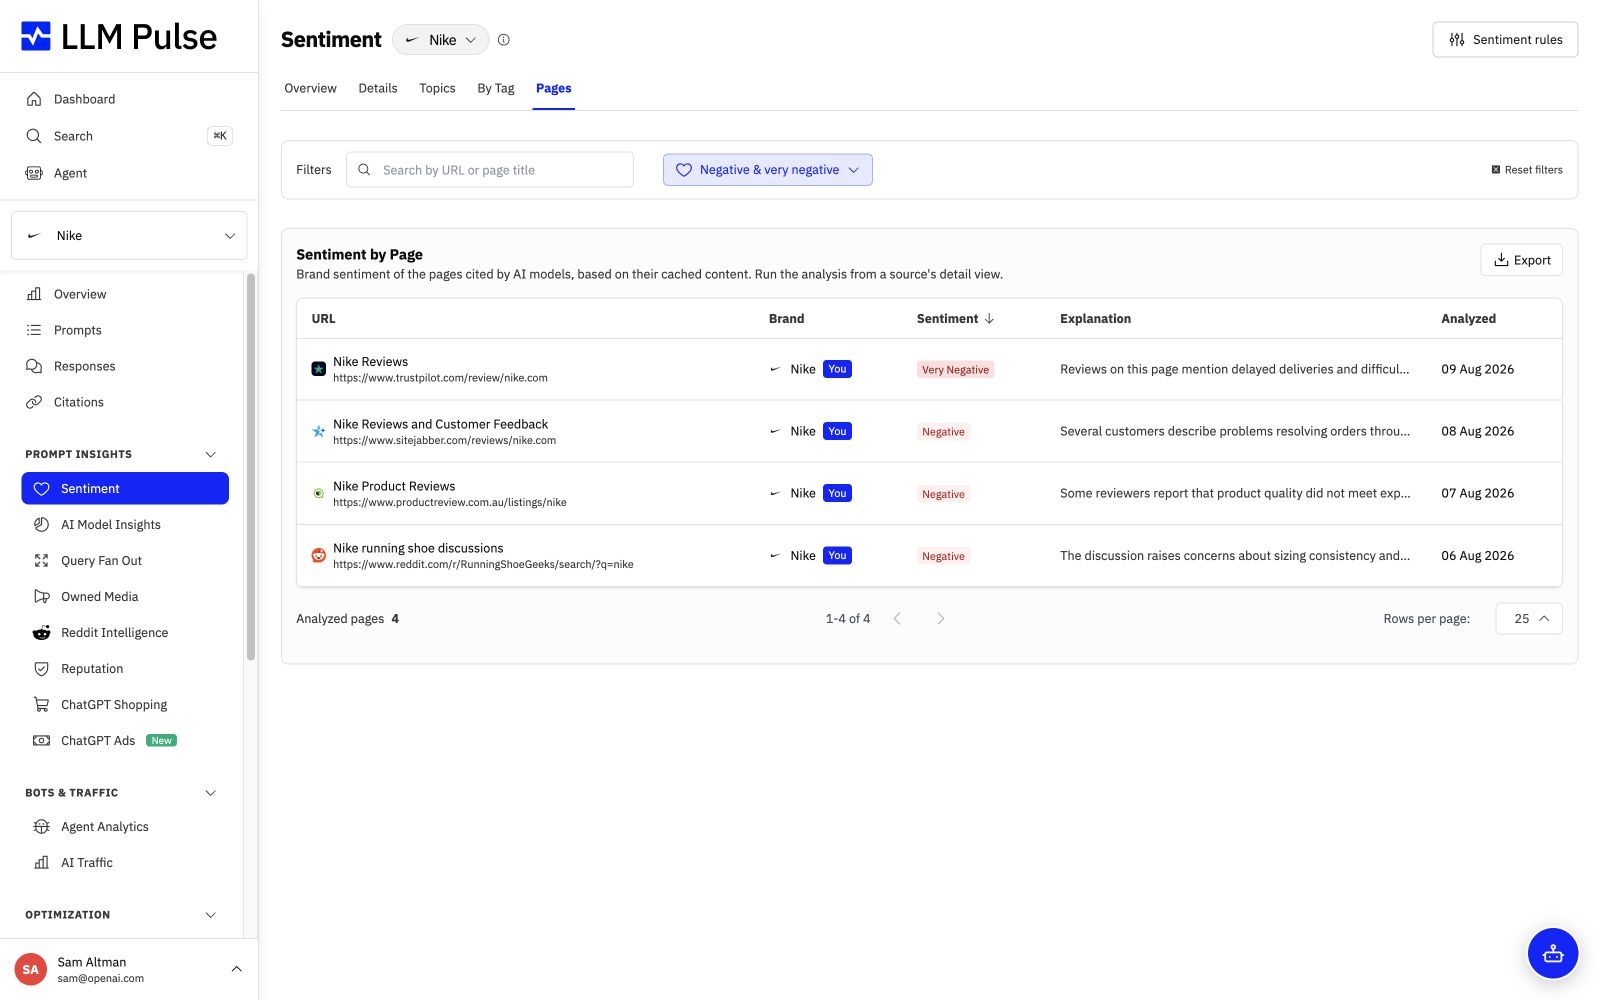Image resolution: width=1600 pixels, height=1000 pixels.
Task: Switch to the Details tab
Action: [x=378, y=88]
